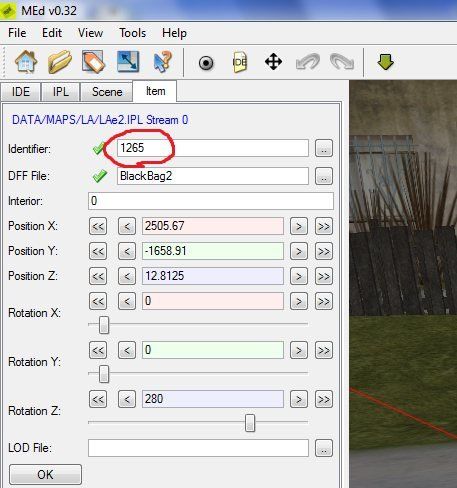The image size is (457, 488).
Task: Switch to the Scene tab
Action: 107,92
